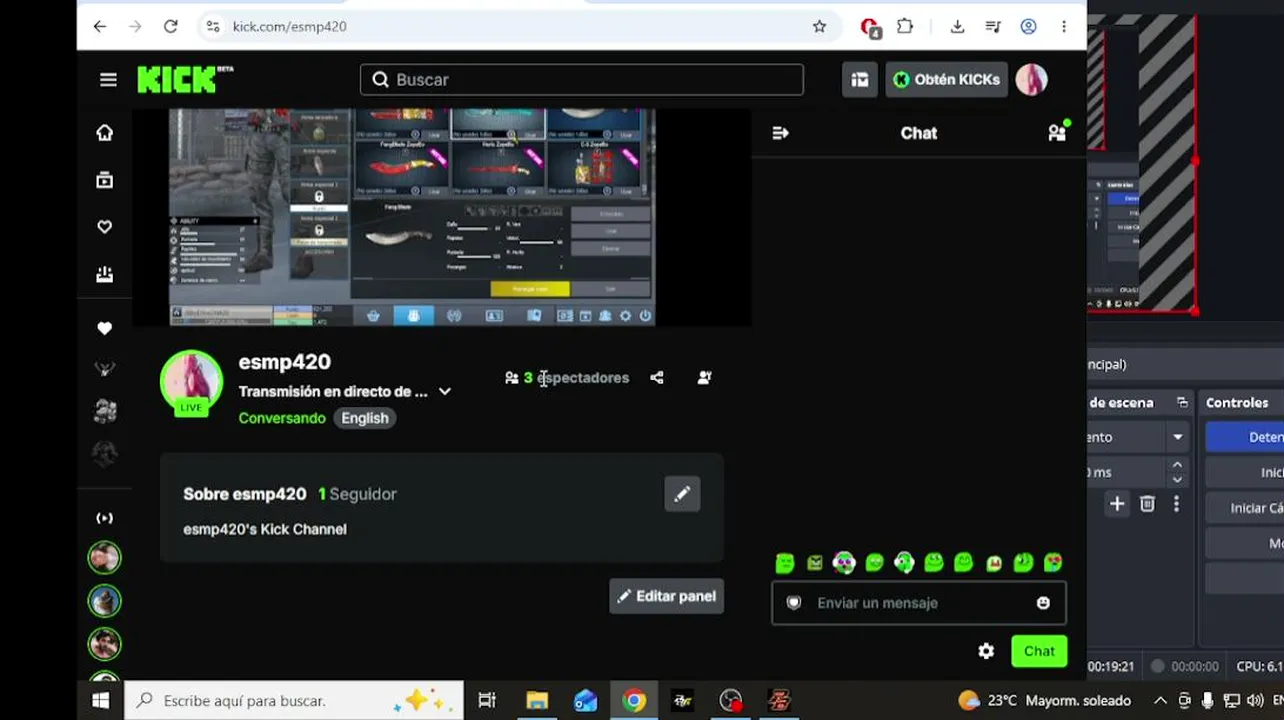Open File Explorer from taskbar

coord(537,700)
